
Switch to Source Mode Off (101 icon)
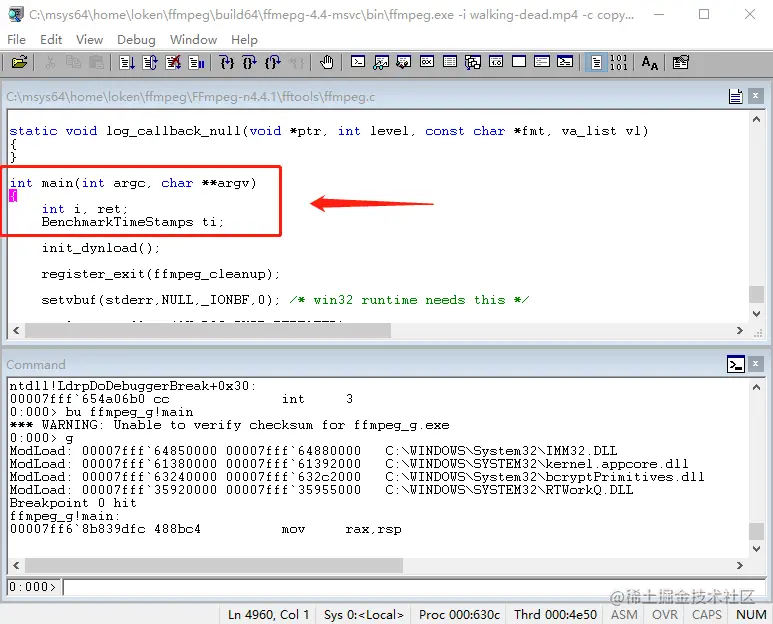(619, 63)
